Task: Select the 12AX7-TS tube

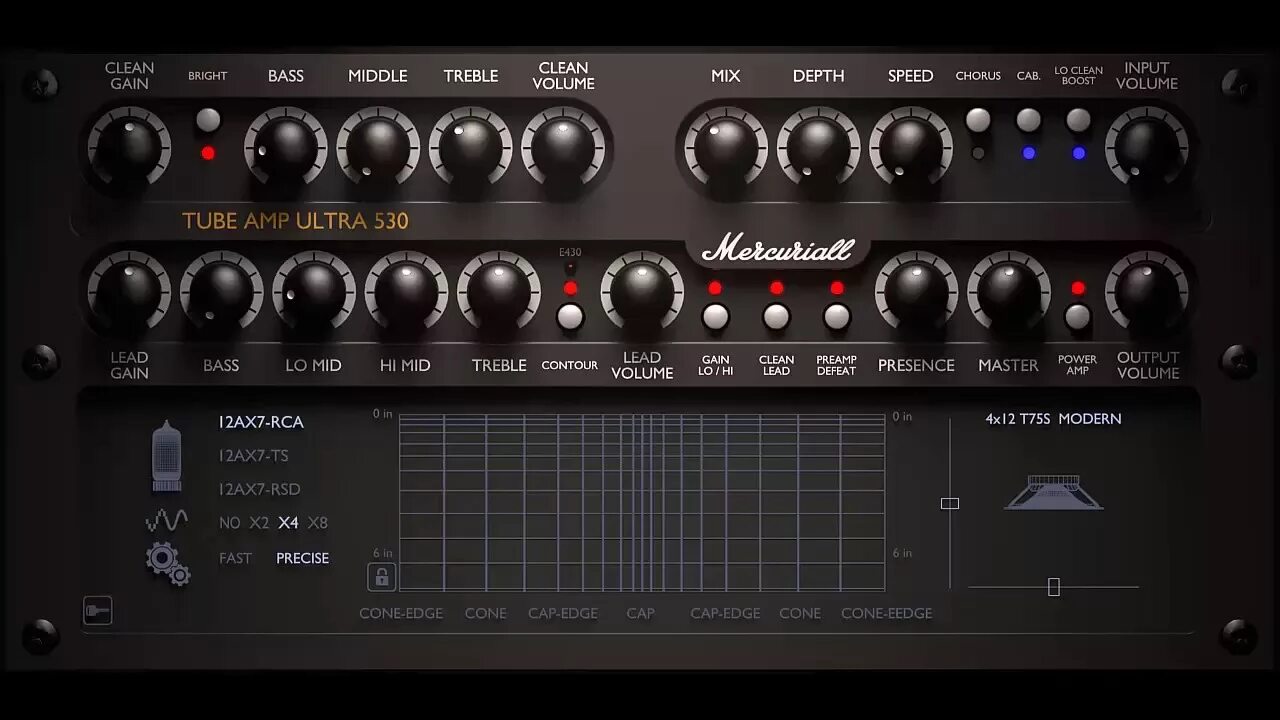Action: [x=253, y=455]
